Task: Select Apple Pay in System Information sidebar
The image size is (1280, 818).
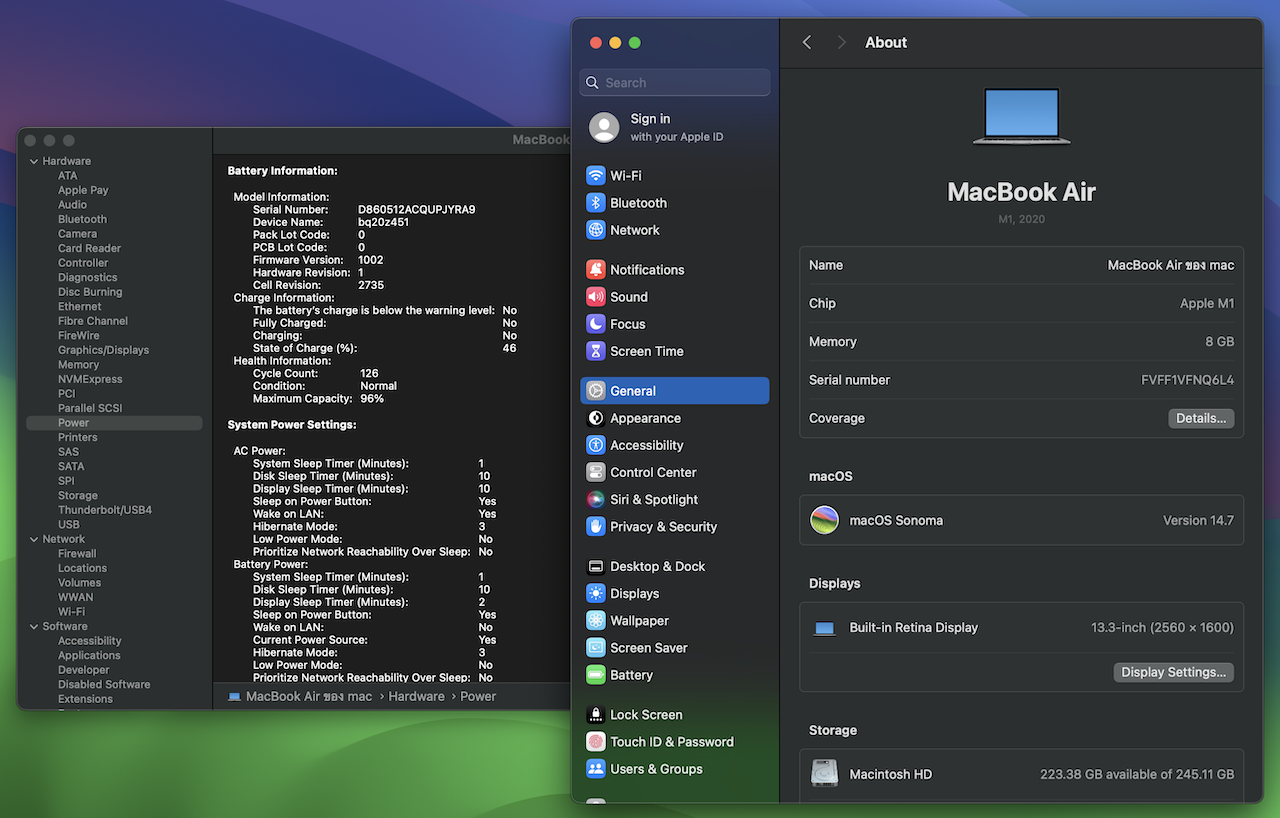Action: click(83, 190)
